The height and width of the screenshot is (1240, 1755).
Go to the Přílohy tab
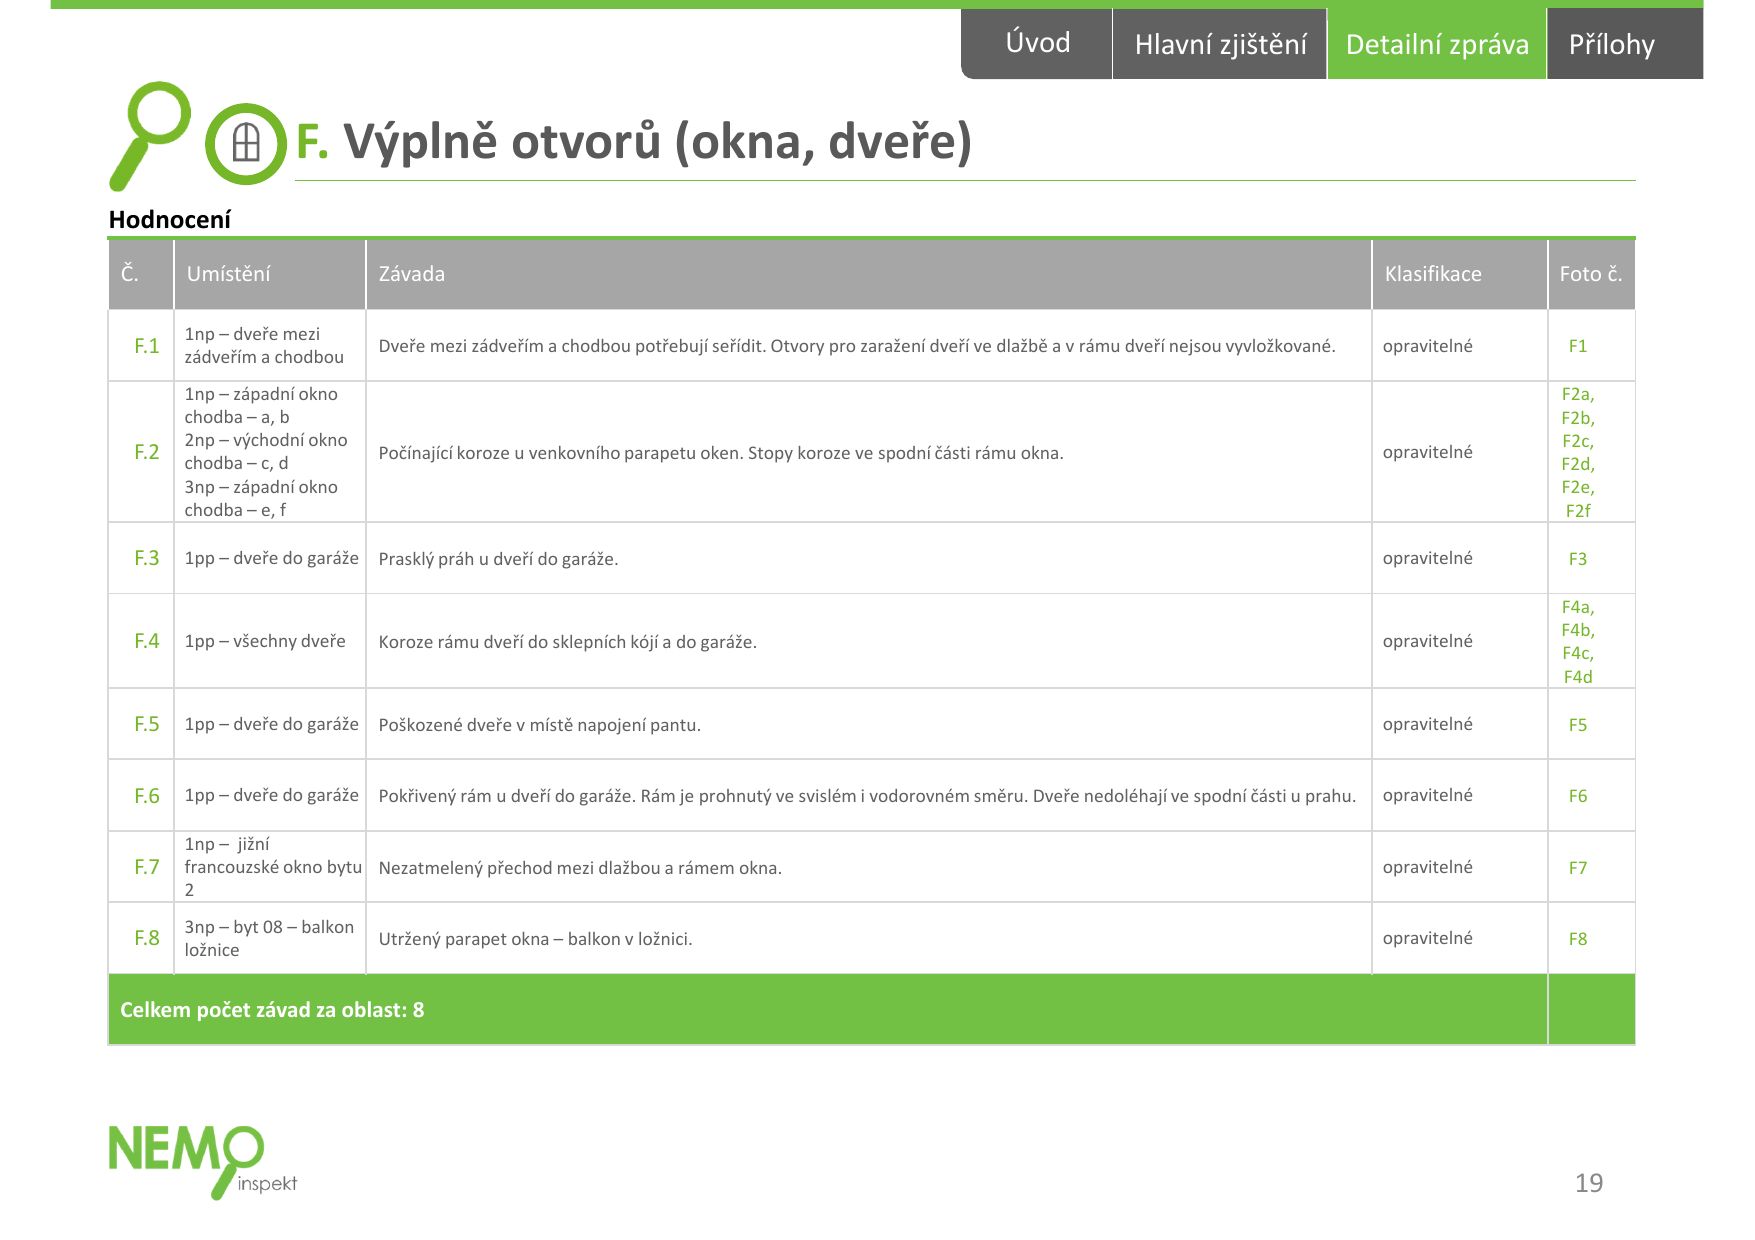coord(1624,44)
